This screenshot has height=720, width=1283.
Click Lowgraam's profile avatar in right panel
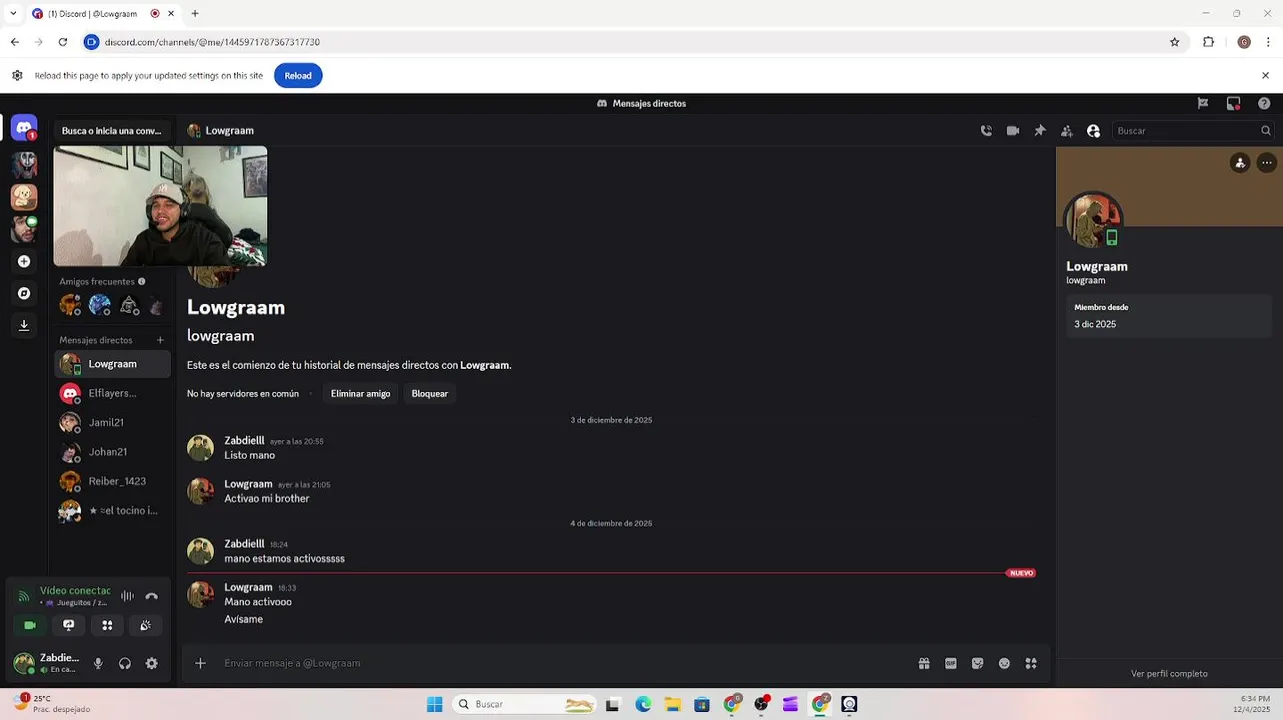[1092, 220]
